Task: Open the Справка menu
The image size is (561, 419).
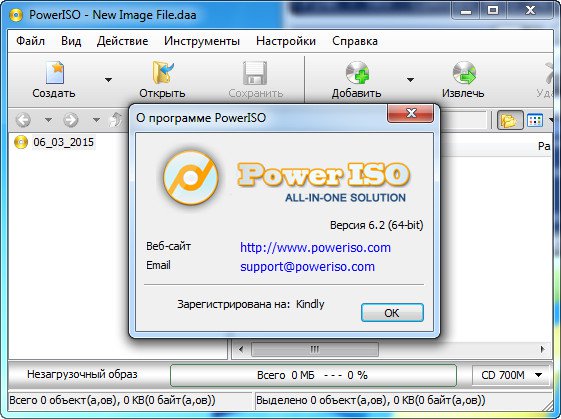Action: click(x=355, y=41)
